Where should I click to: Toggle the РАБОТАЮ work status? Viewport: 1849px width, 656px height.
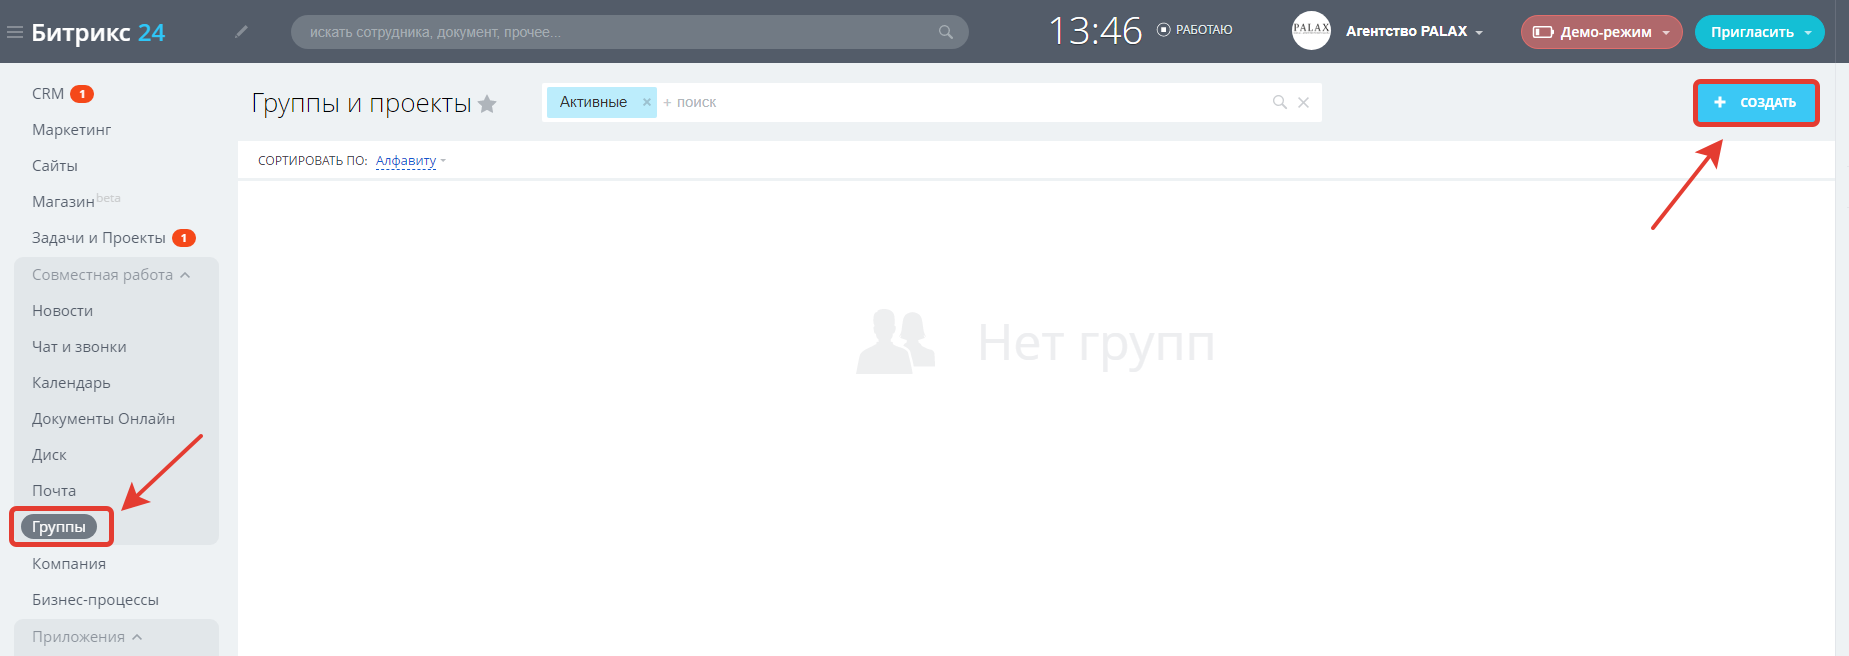click(x=1194, y=30)
